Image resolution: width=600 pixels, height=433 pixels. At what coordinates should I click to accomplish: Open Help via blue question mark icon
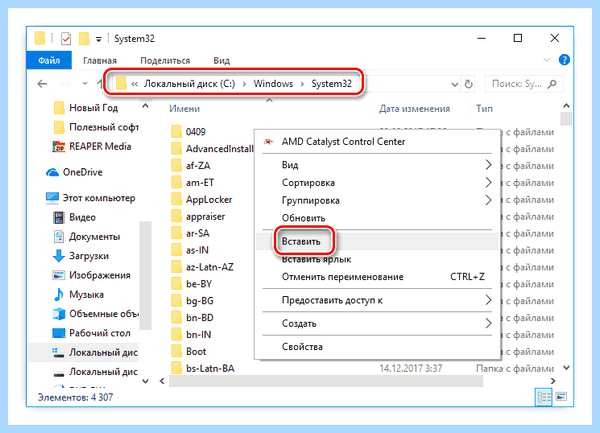click(x=564, y=60)
